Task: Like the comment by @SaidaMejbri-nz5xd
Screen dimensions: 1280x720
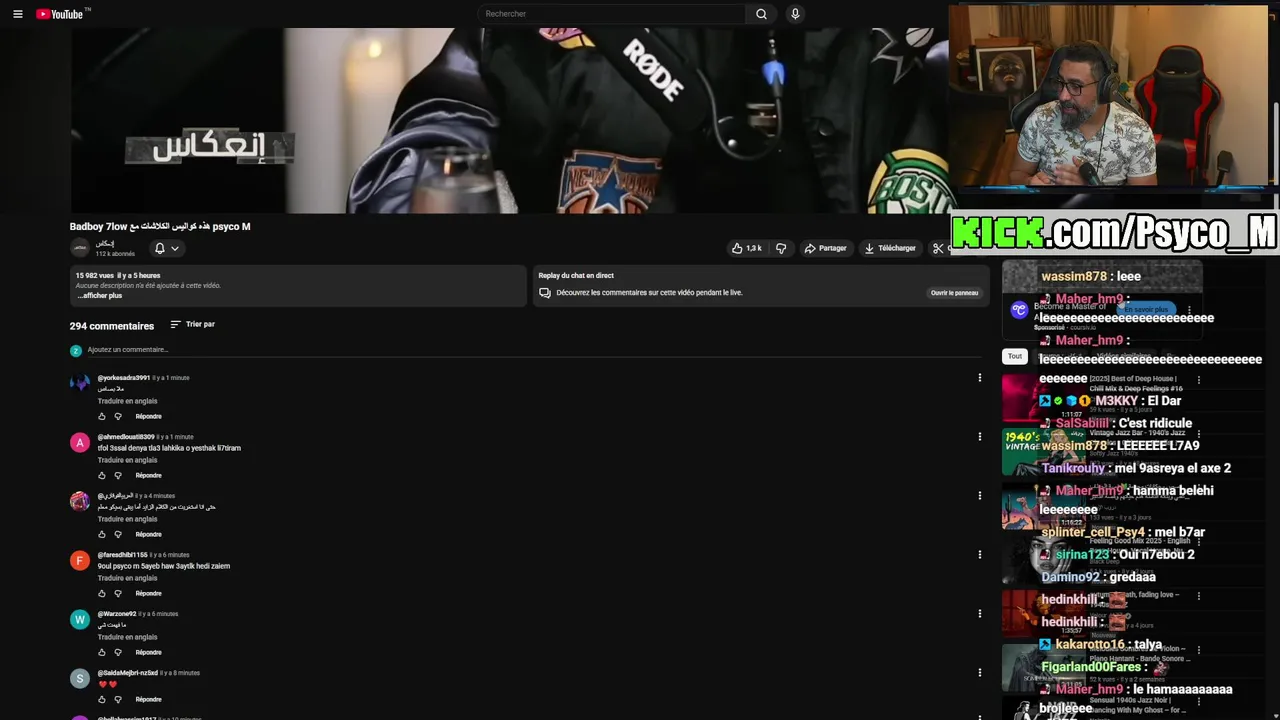Action: pos(102,699)
